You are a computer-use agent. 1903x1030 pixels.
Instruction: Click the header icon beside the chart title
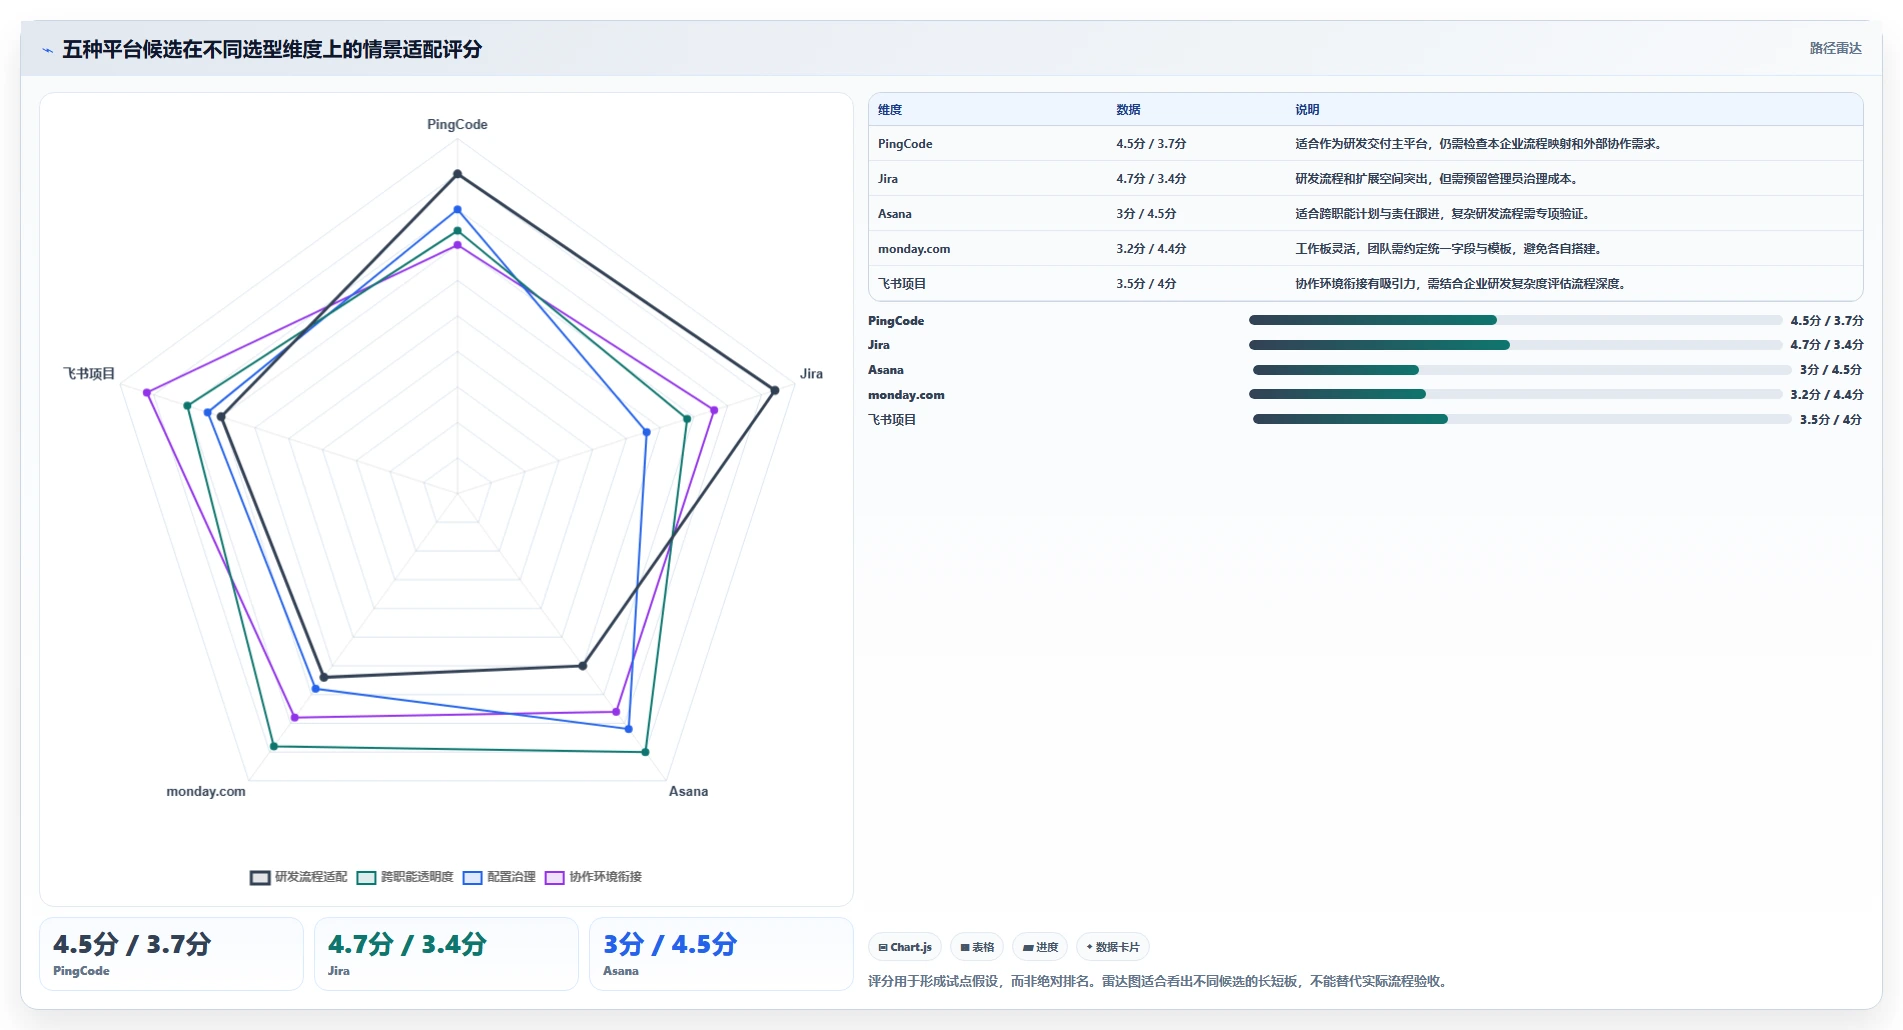pyautogui.click(x=47, y=50)
